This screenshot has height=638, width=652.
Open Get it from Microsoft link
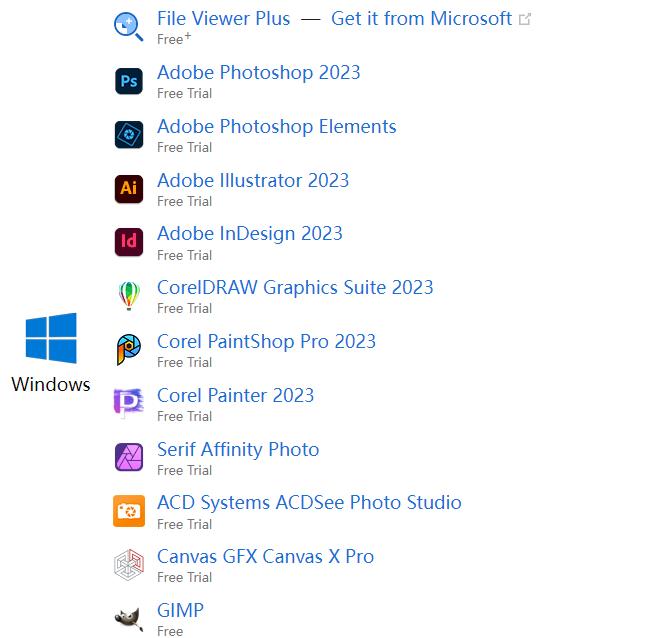(x=421, y=19)
